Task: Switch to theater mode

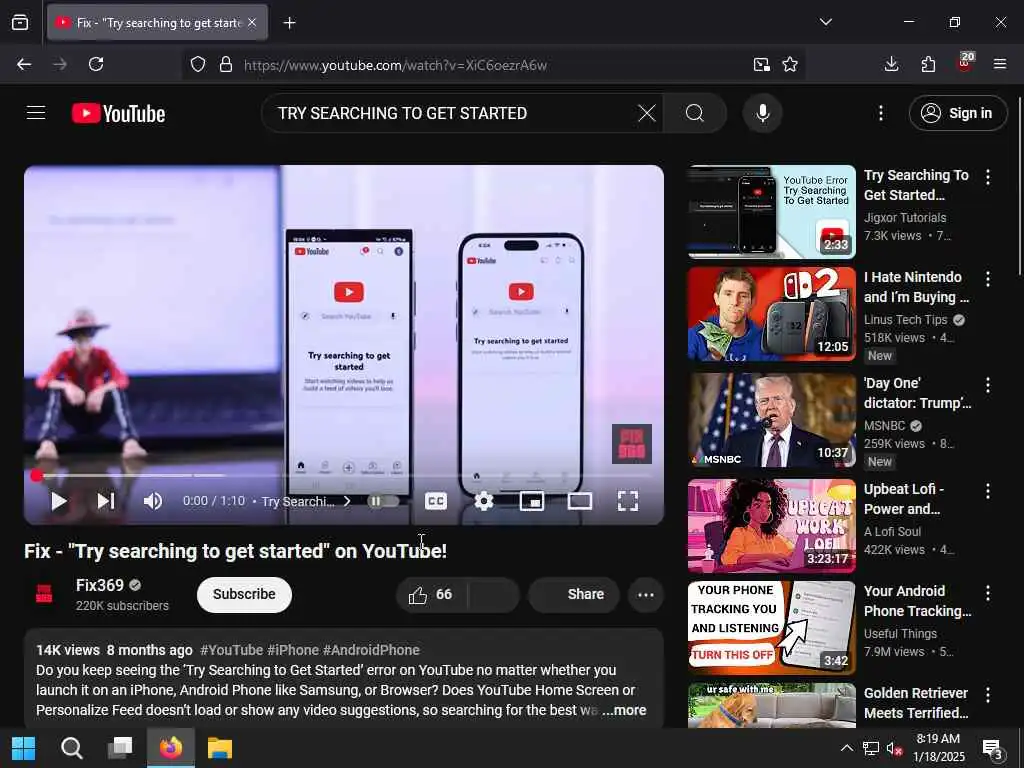Action: 579,501
